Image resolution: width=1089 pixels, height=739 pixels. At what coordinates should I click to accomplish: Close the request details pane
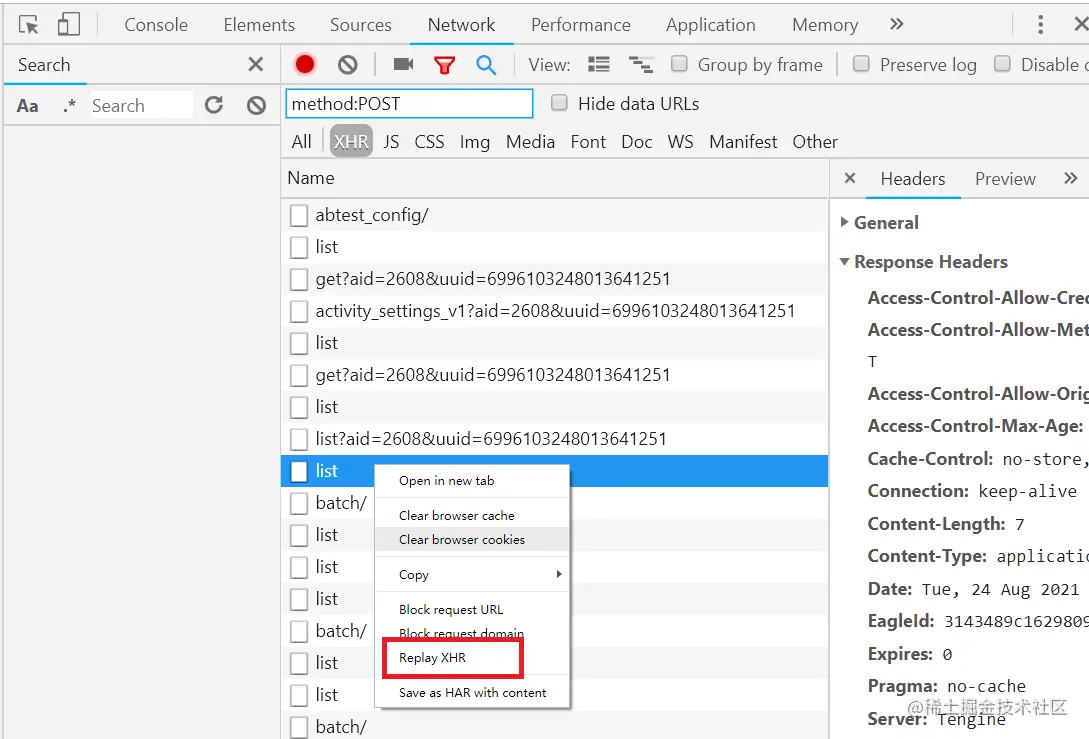click(849, 178)
